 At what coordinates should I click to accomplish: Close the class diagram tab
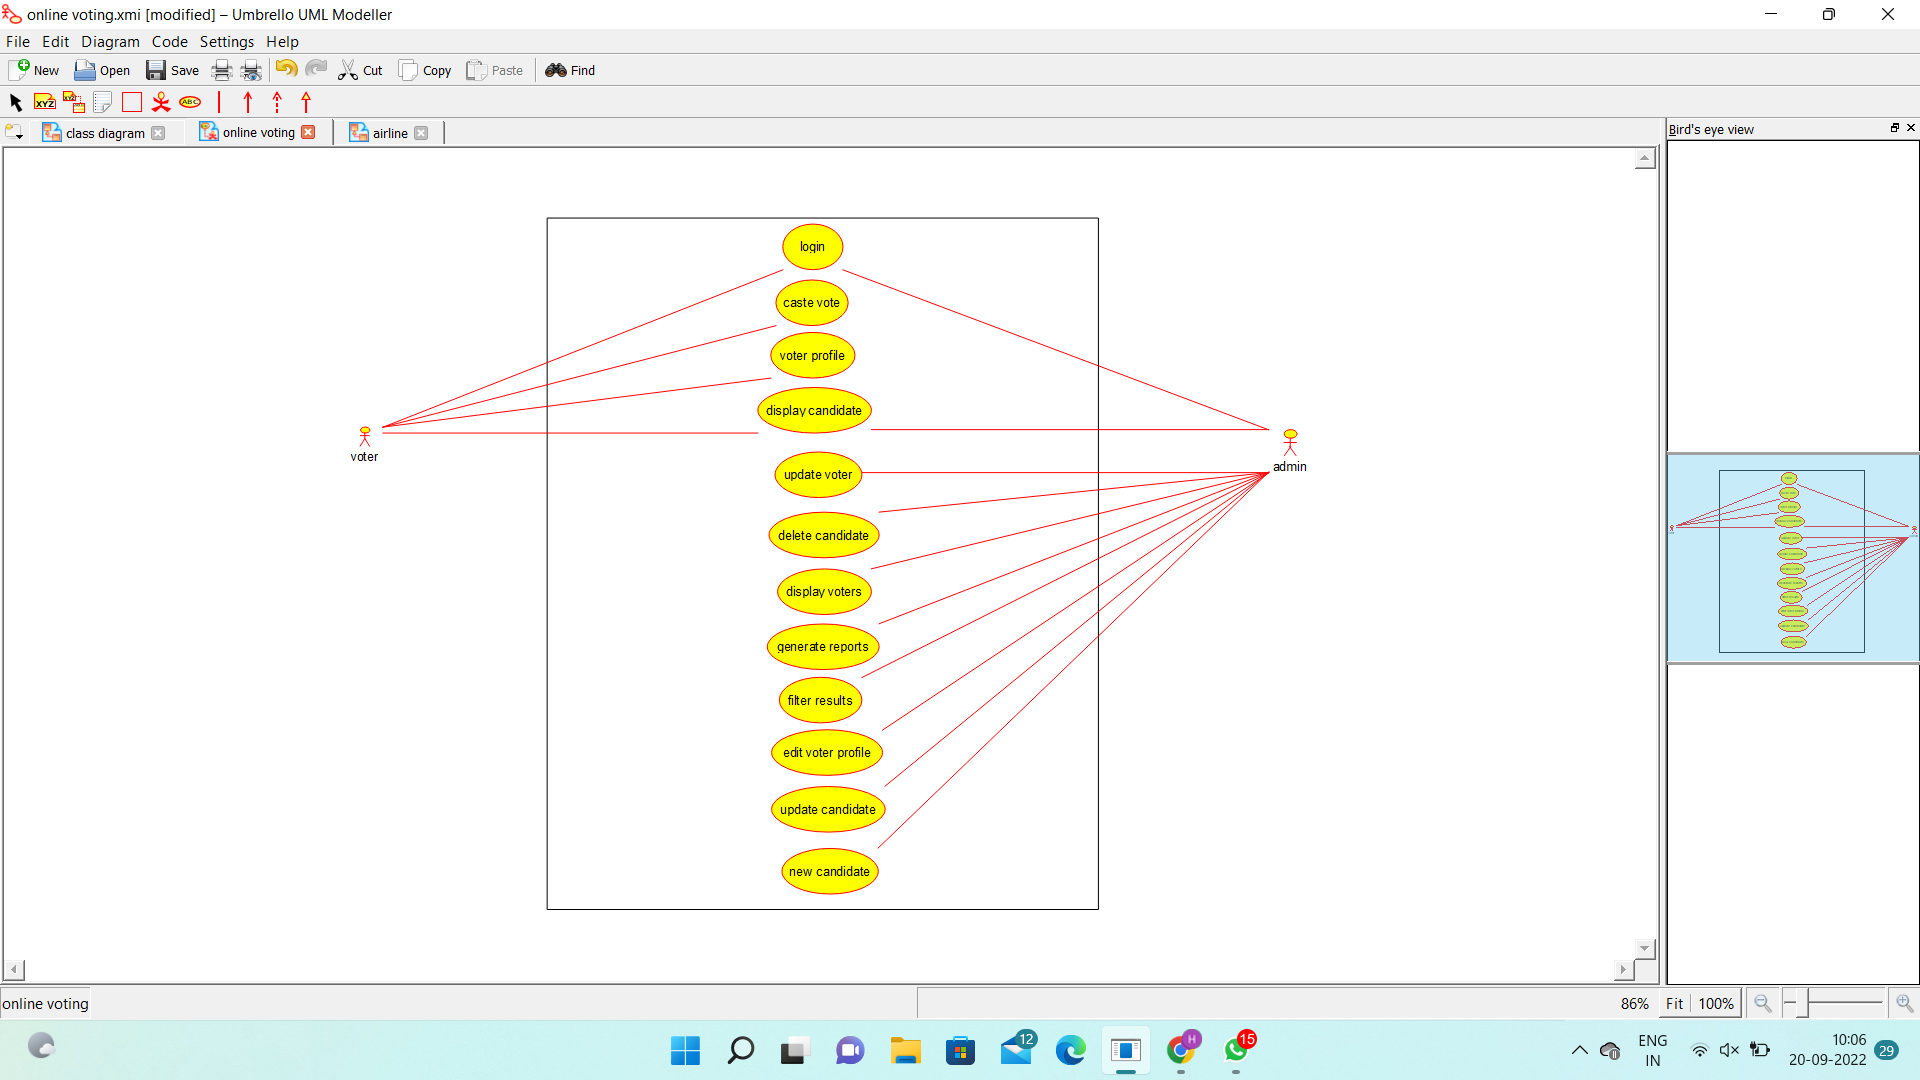coord(158,133)
